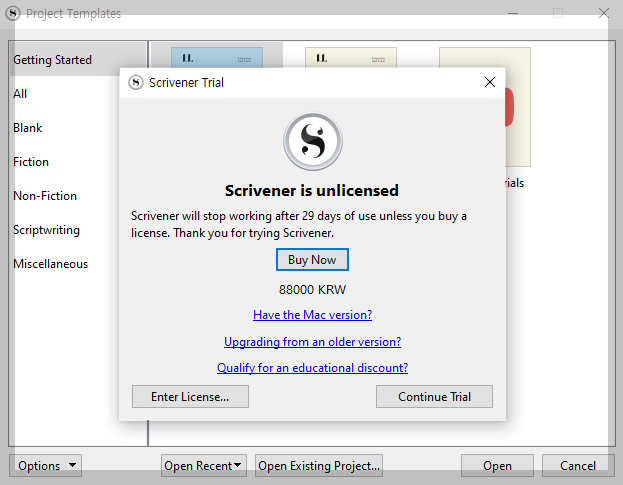The height and width of the screenshot is (485, 623).
Task: Choose Continue Trial
Action: pyautogui.click(x=434, y=396)
